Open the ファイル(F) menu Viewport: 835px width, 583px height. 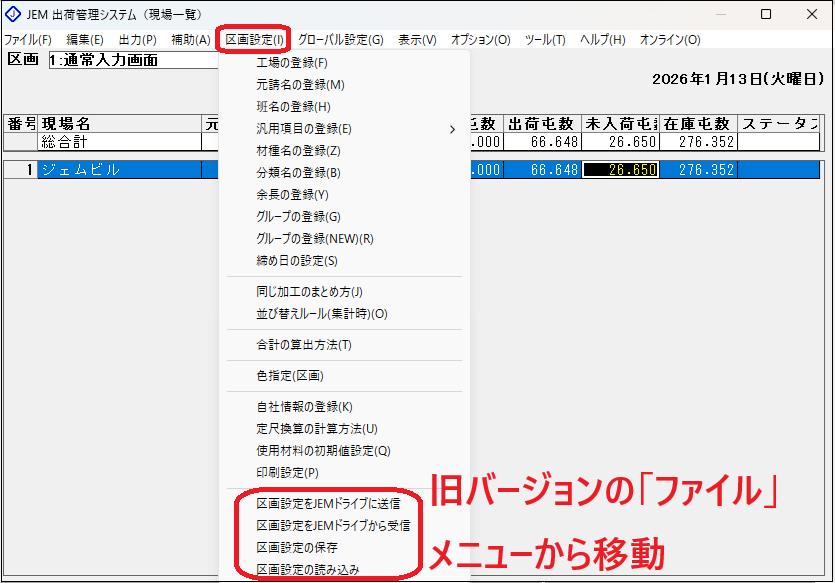[x=27, y=40]
